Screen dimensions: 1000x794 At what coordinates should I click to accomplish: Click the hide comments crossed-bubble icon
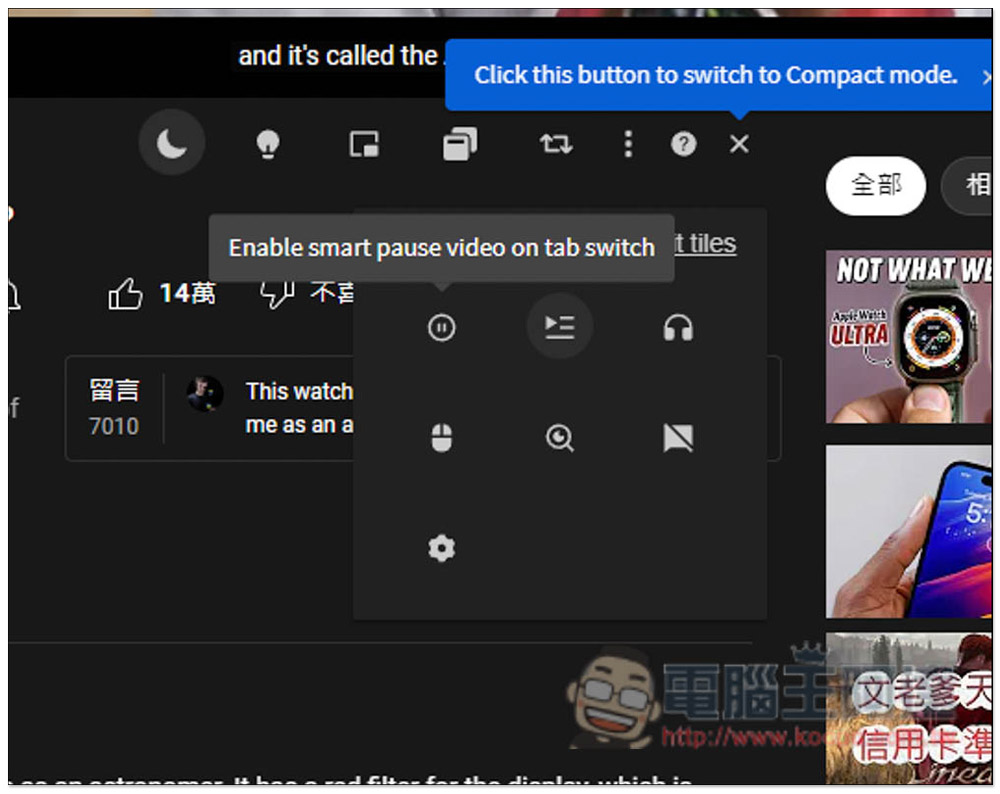tap(678, 438)
